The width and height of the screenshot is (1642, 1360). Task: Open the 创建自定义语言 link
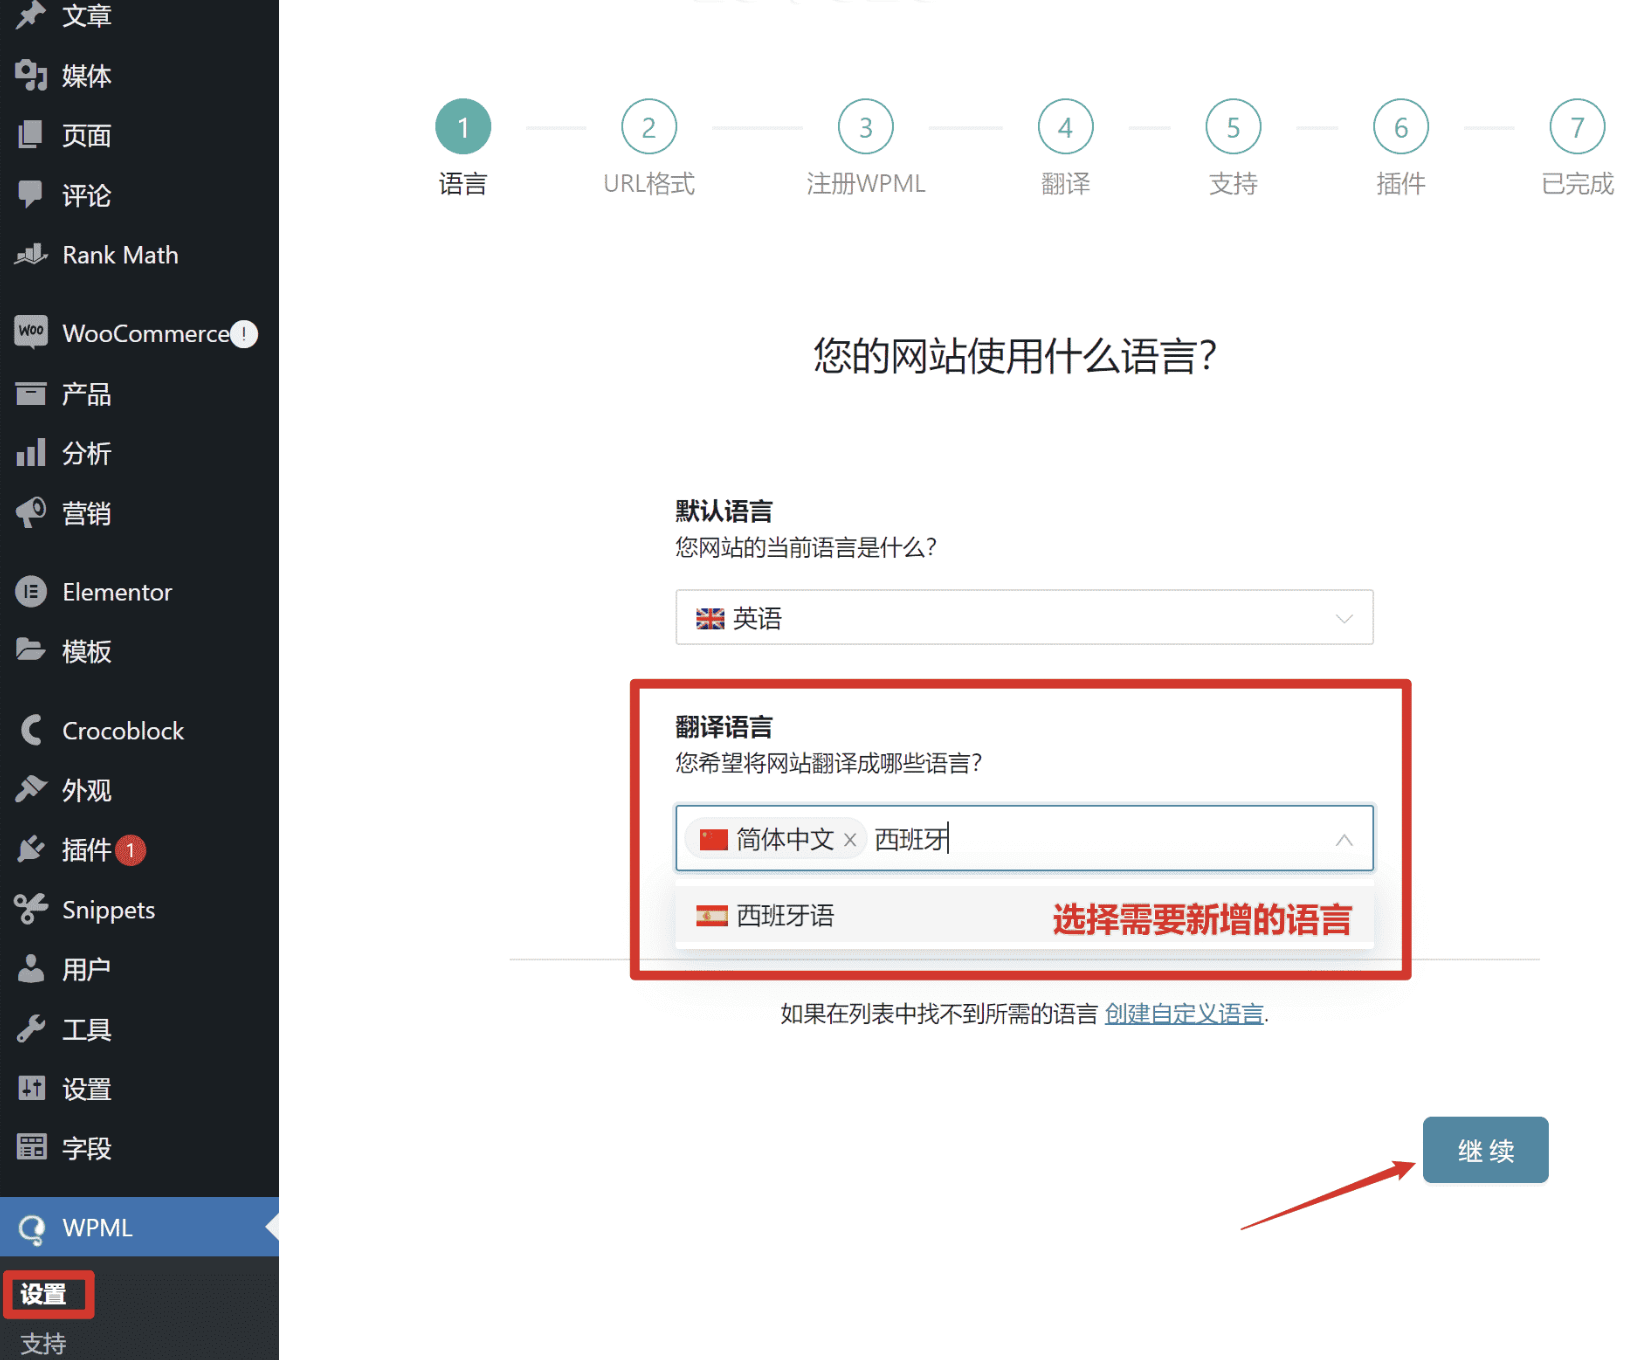pos(1183,1013)
